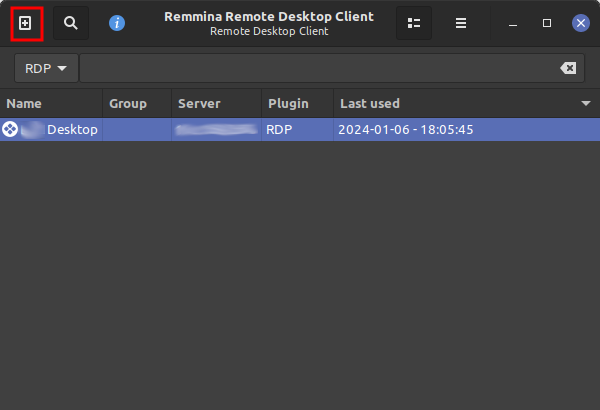Focus the quick connect server input
600x410 pixels.
(x=332, y=68)
